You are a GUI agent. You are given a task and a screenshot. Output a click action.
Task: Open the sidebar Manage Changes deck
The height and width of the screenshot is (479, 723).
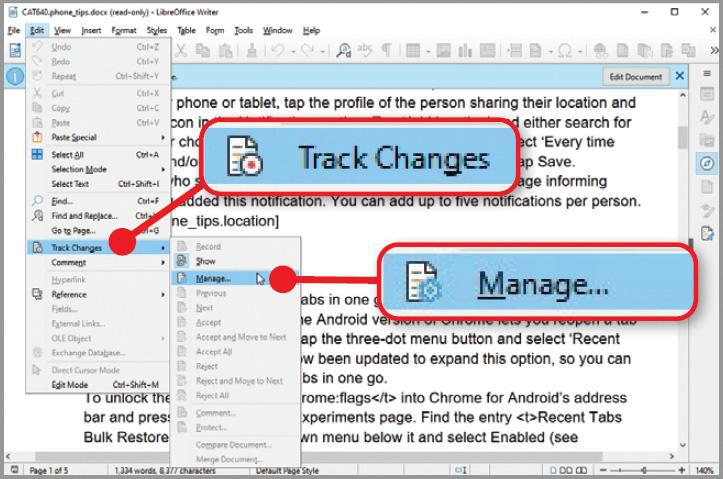707,233
